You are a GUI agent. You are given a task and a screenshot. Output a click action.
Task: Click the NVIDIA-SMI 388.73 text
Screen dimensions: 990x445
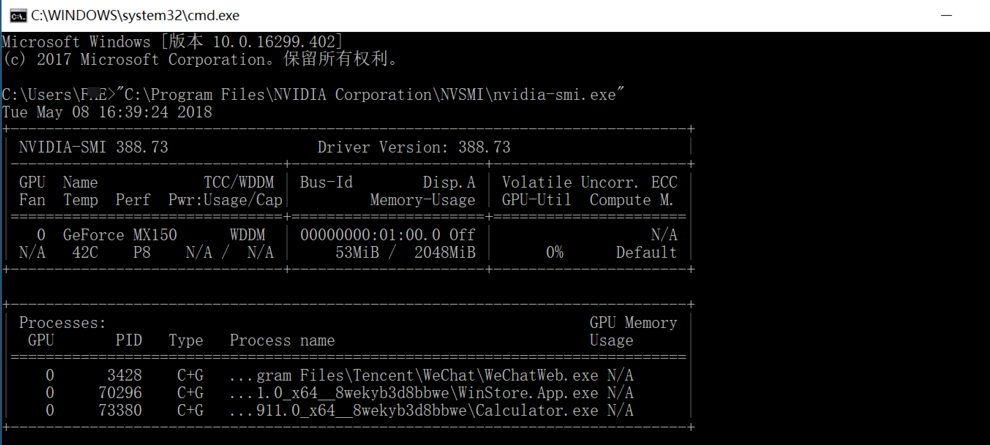(93, 147)
